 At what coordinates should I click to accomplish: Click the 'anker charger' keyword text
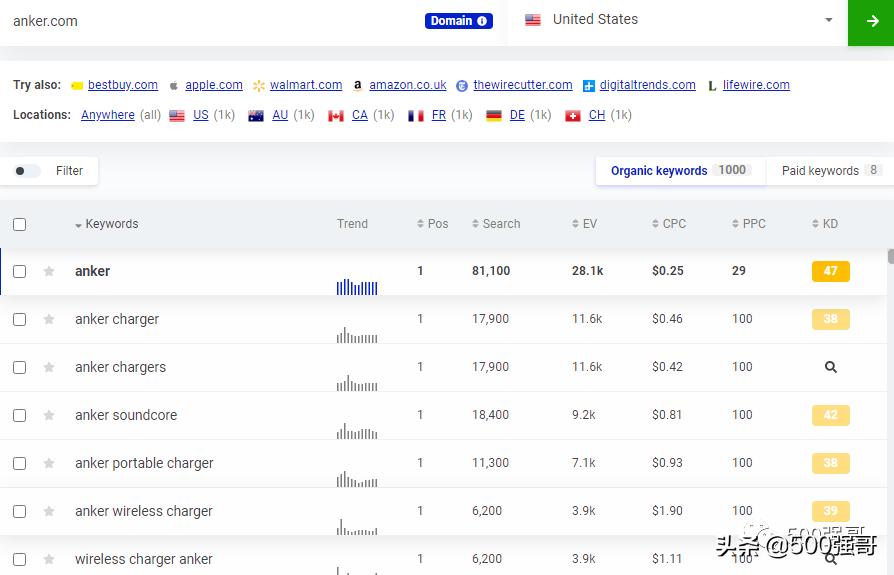(117, 319)
